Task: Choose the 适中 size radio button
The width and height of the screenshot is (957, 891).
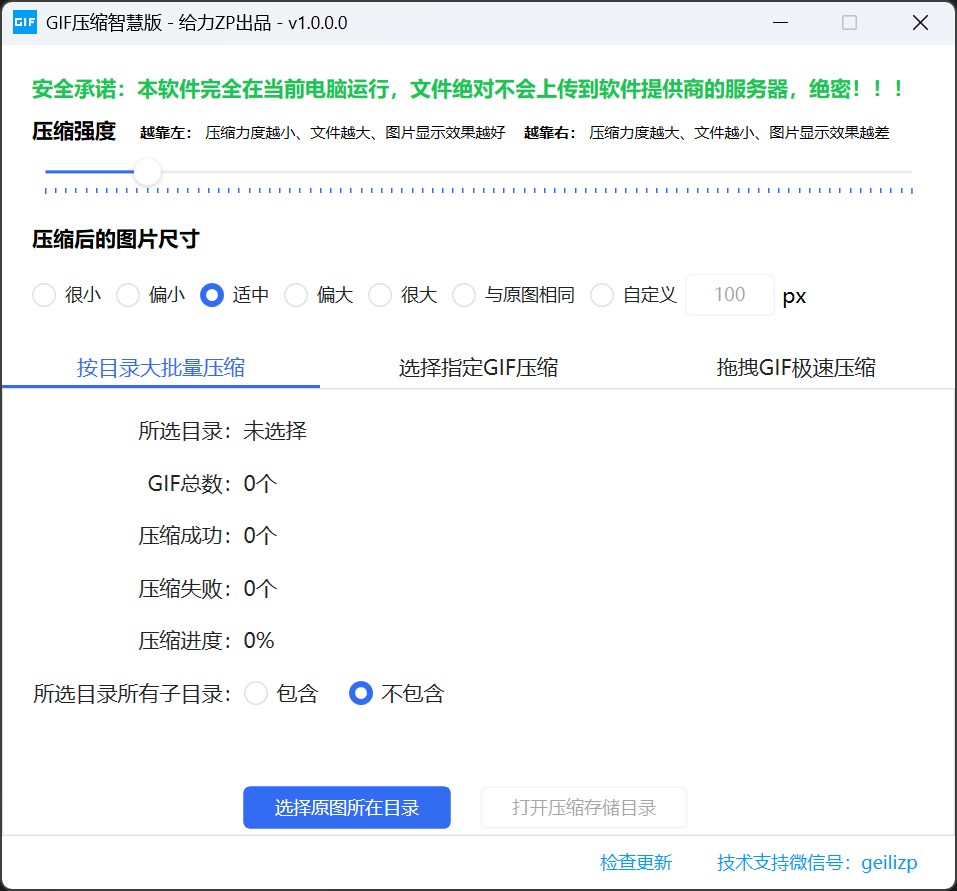Action: [212, 295]
